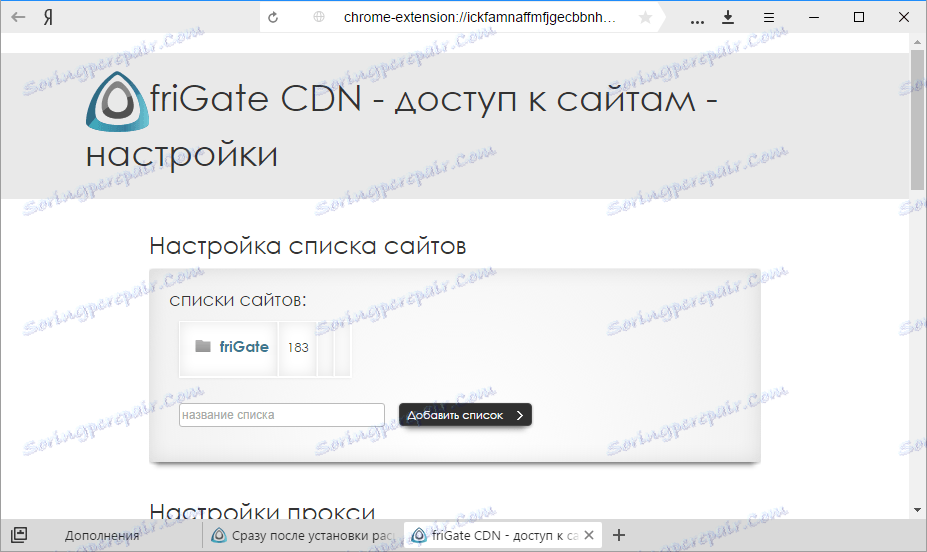Click the 'Добавить список' button

465,415
